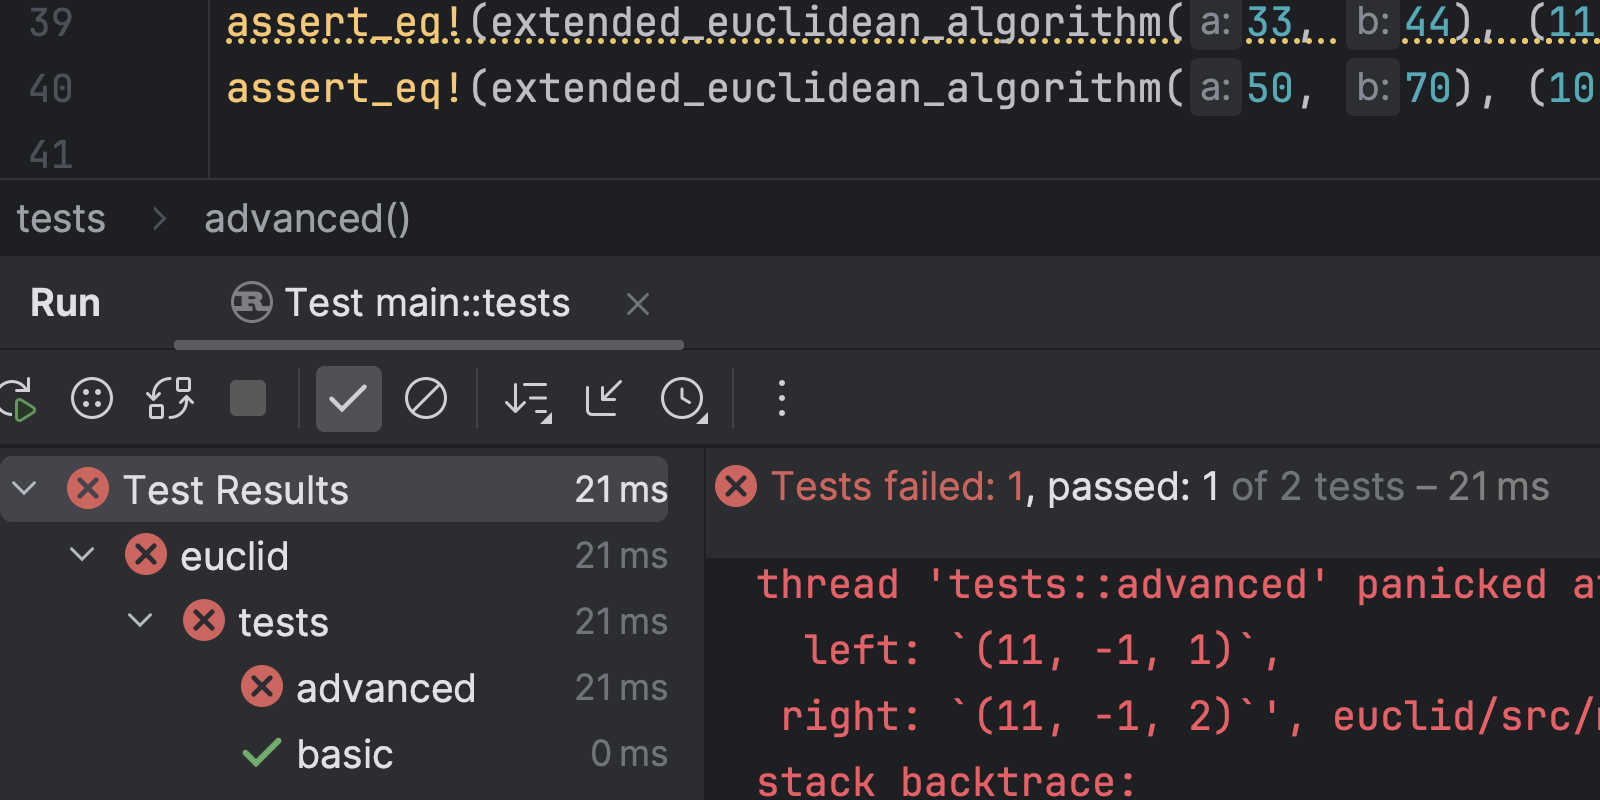Select the passed basic test

pos(344,754)
